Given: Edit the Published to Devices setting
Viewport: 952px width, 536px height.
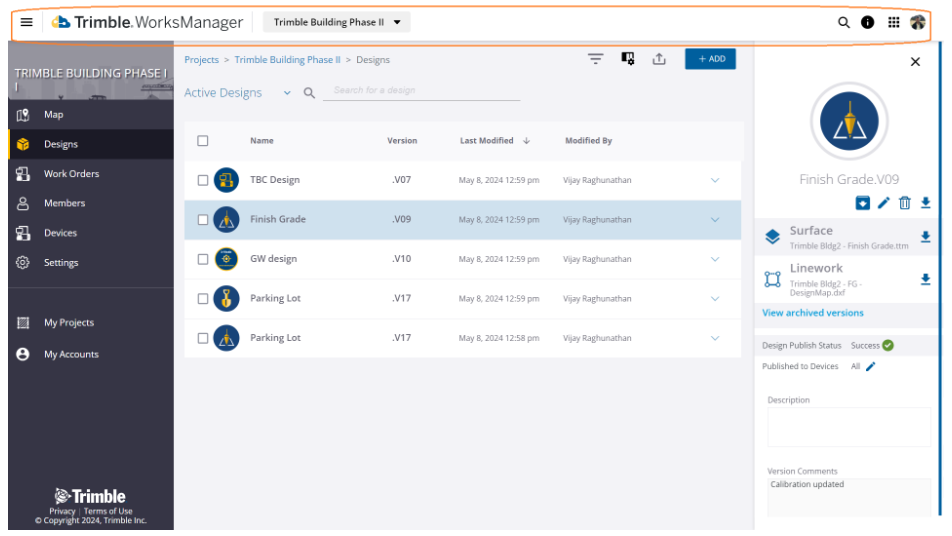Looking at the screenshot, I should point(871,367).
